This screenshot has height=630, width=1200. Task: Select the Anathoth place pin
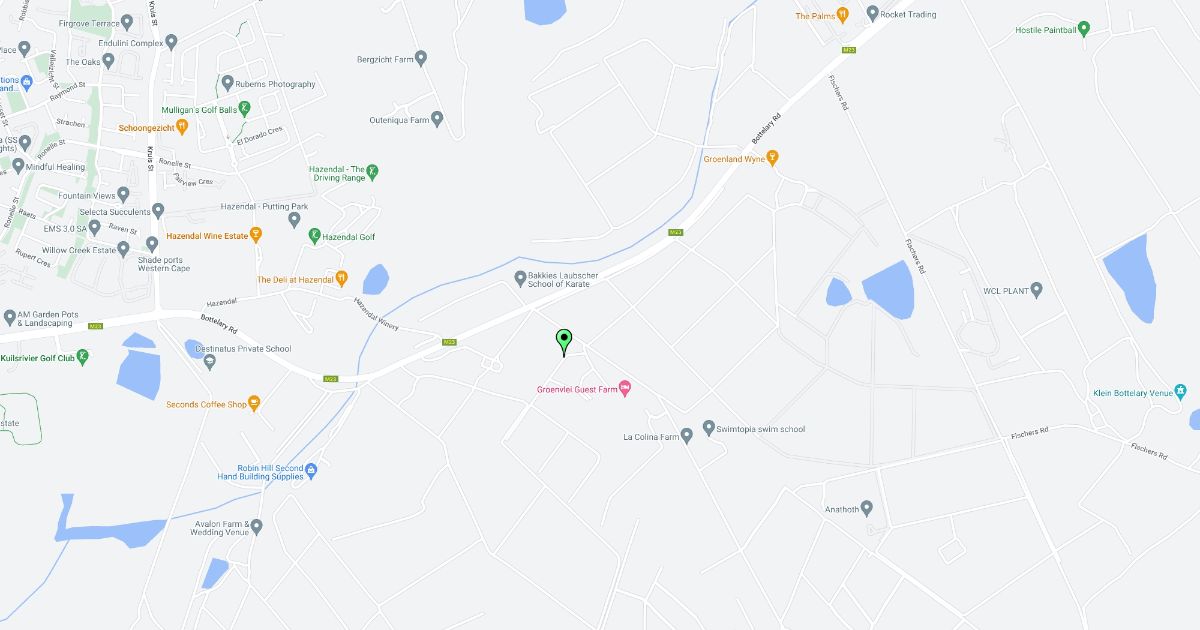866,508
